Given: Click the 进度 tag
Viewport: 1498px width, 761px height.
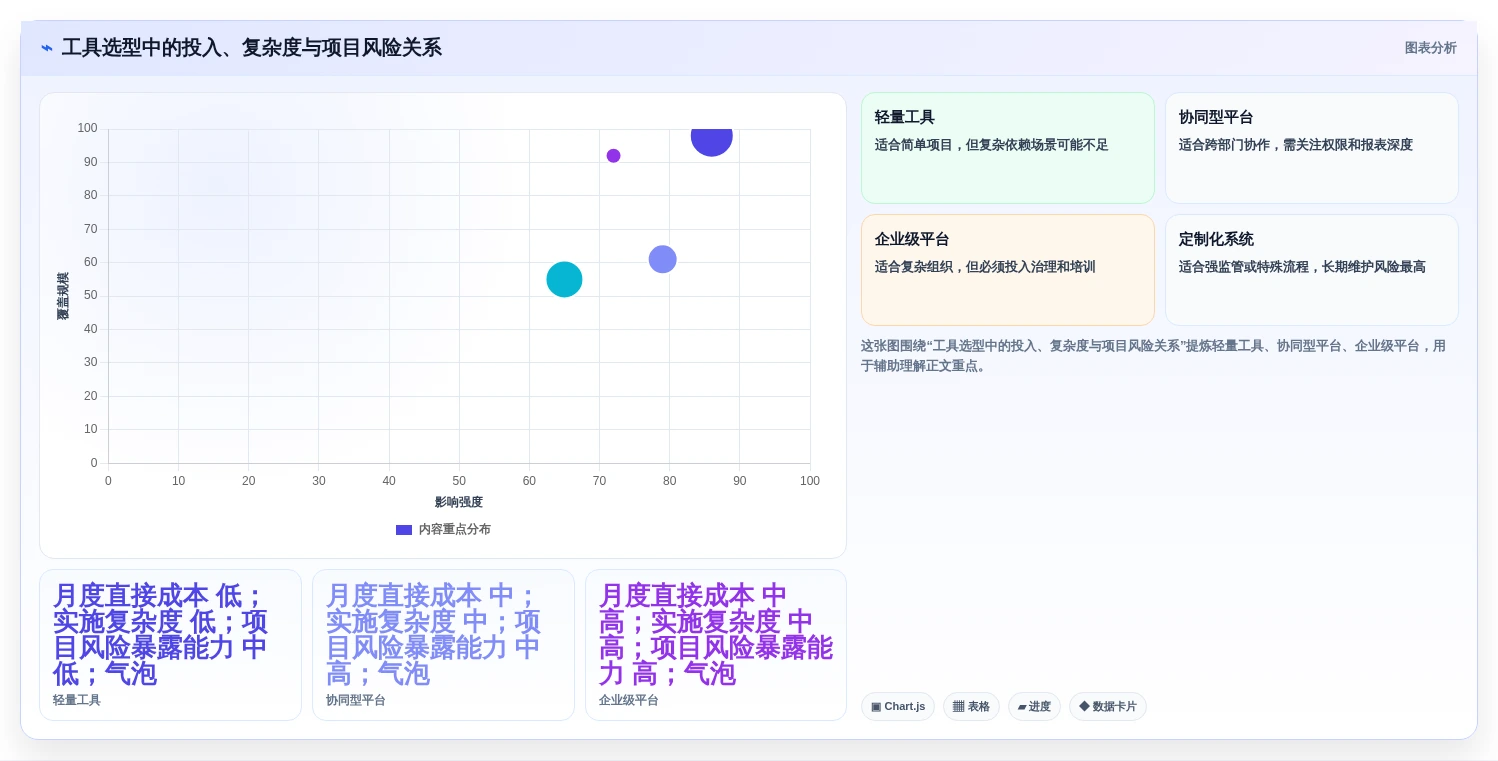Looking at the screenshot, I should (1034, 707).
